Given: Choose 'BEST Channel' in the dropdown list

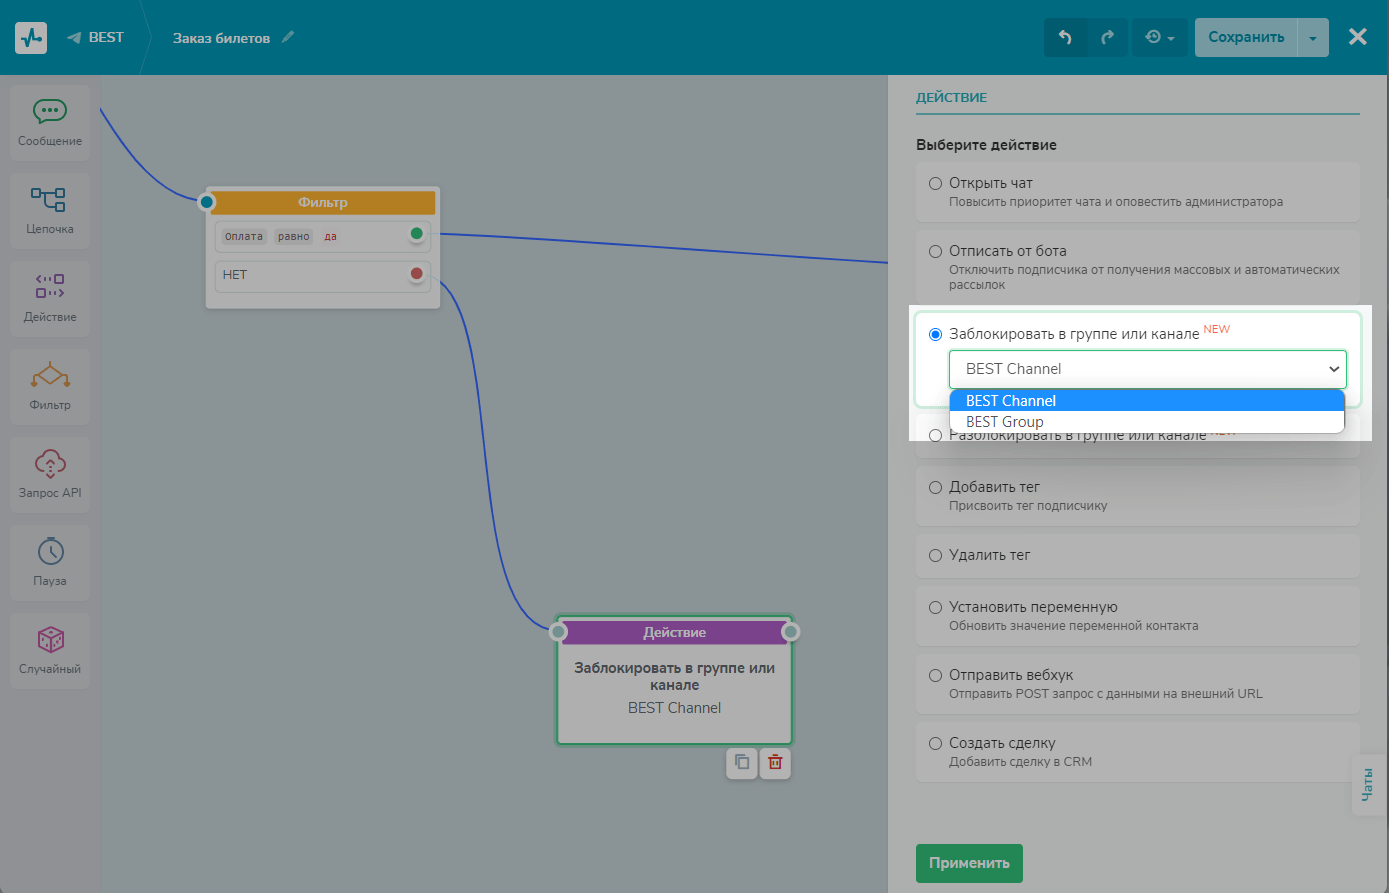Looking at the screenshot, I should [x=1011, y=401].
